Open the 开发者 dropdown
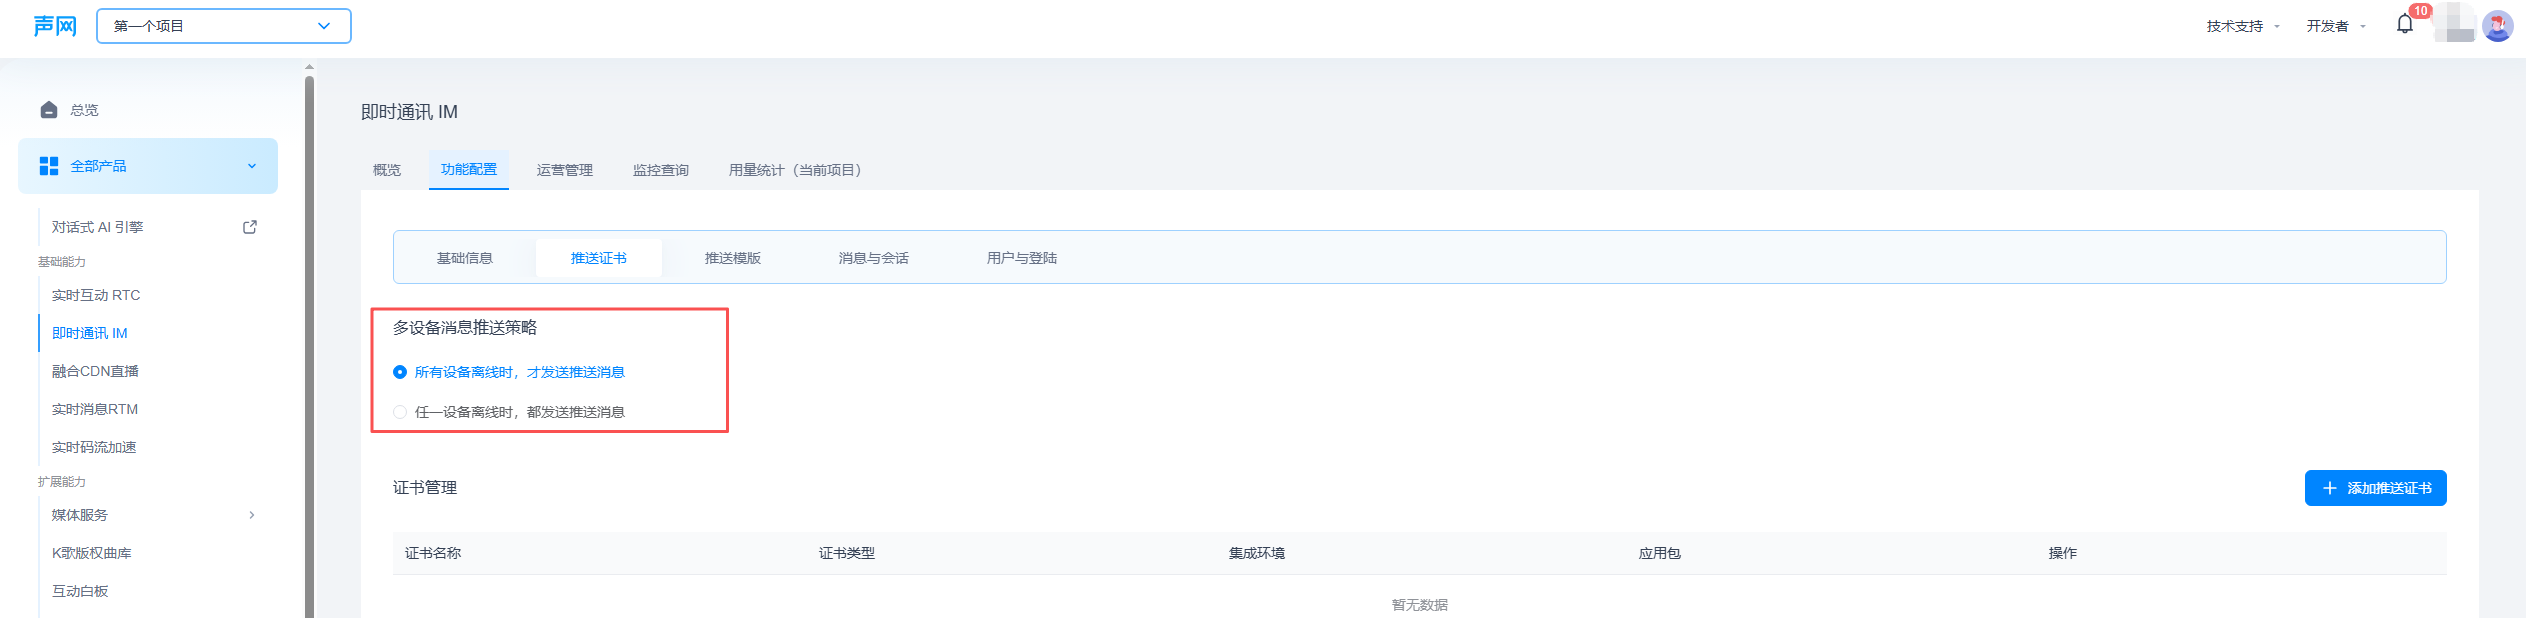Image resolution: width=2526 pixels, height=618 pixels. [x=2335, y=26]
